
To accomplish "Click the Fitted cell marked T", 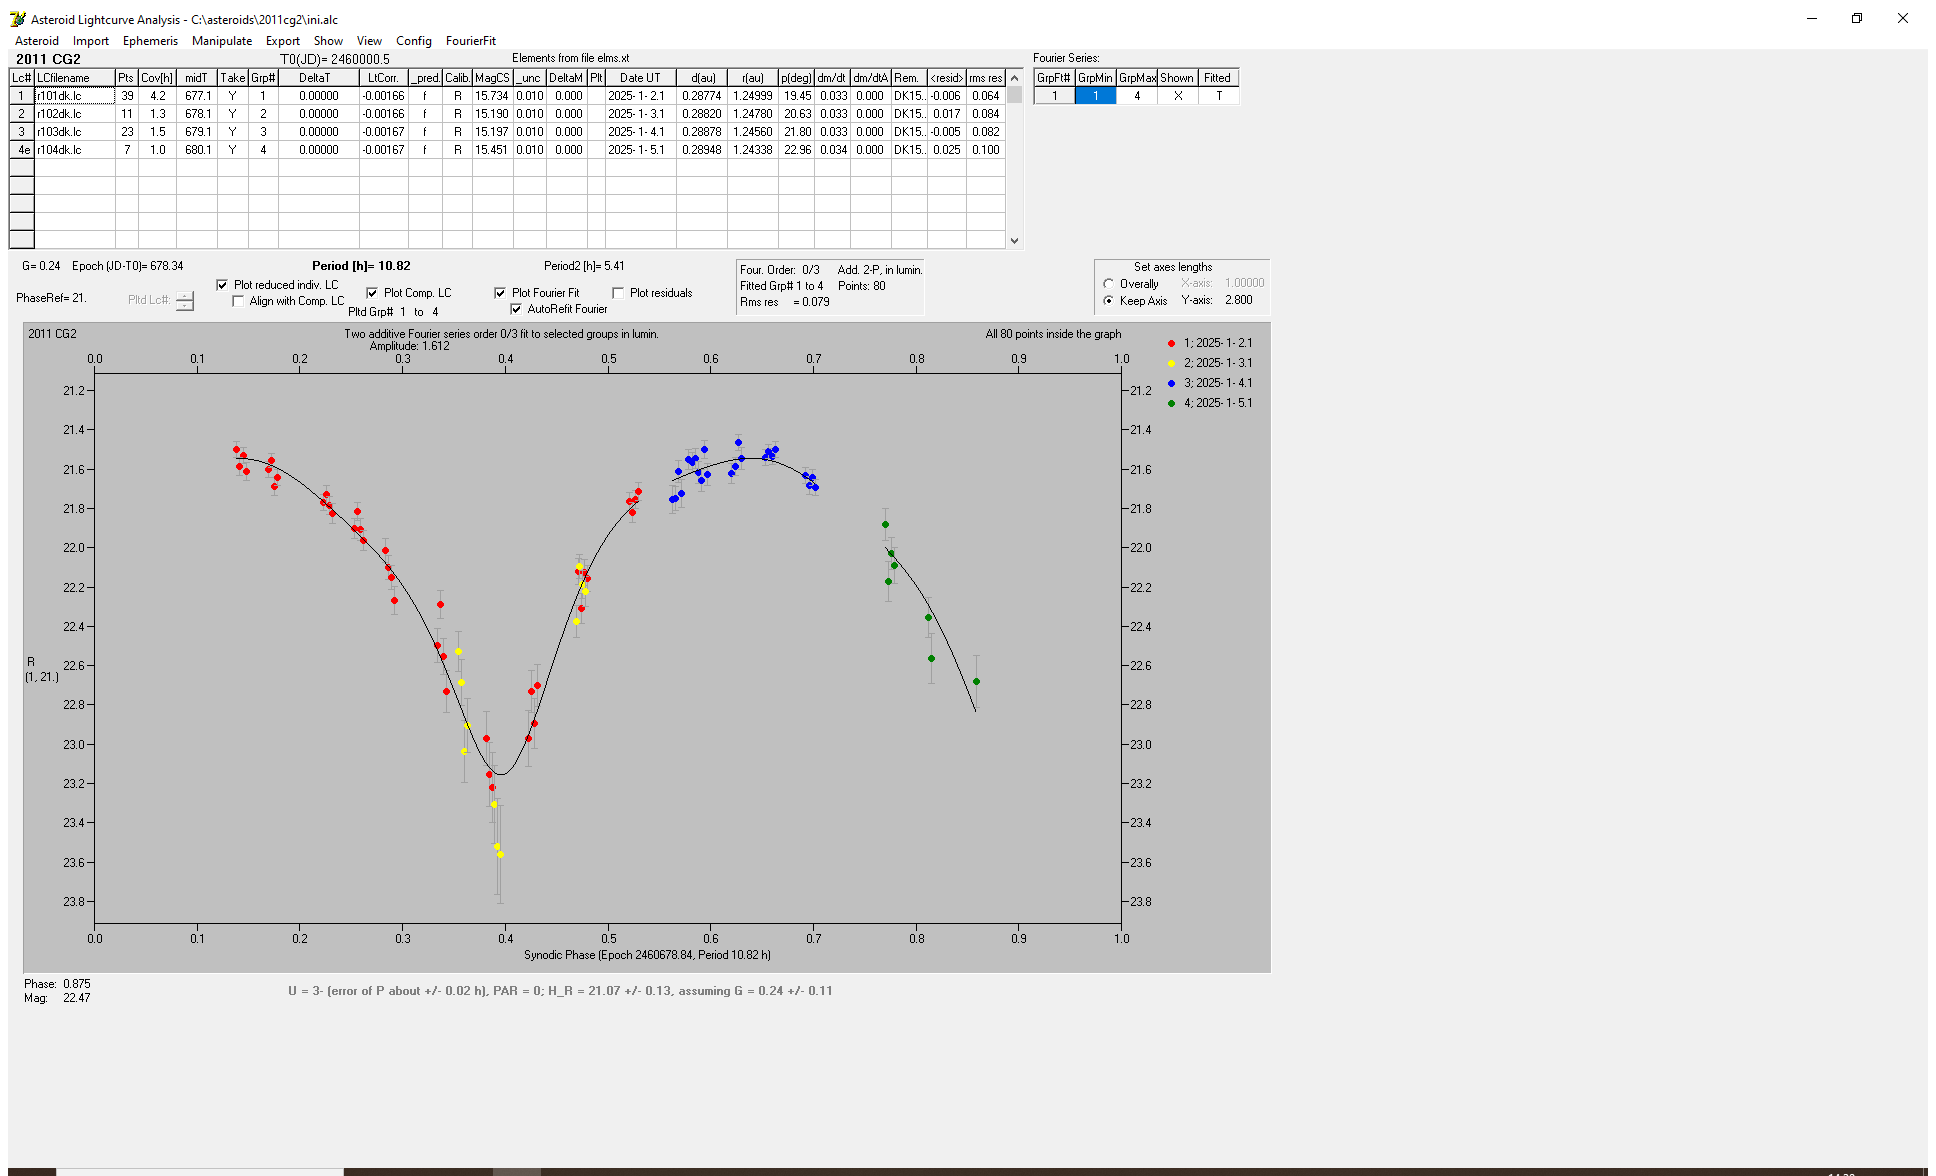I will click(x=1219, y=96).
